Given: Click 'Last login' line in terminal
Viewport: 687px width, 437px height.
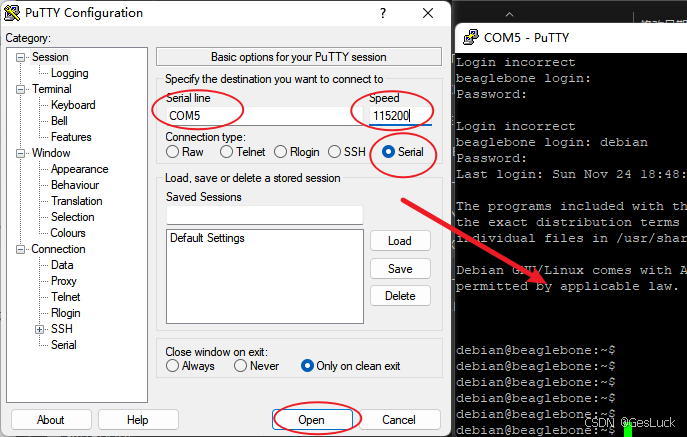Looking at the screenshot, I should pyautogui.click(x=571, y=174).
